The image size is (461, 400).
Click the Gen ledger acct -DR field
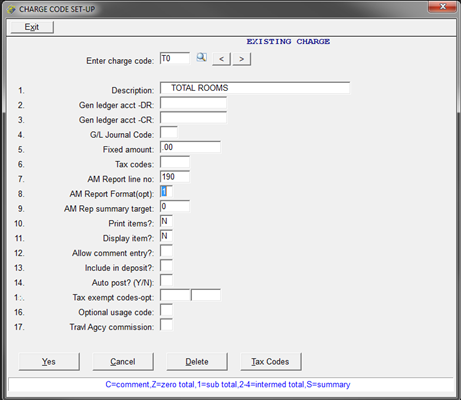(x=193, y=103)
